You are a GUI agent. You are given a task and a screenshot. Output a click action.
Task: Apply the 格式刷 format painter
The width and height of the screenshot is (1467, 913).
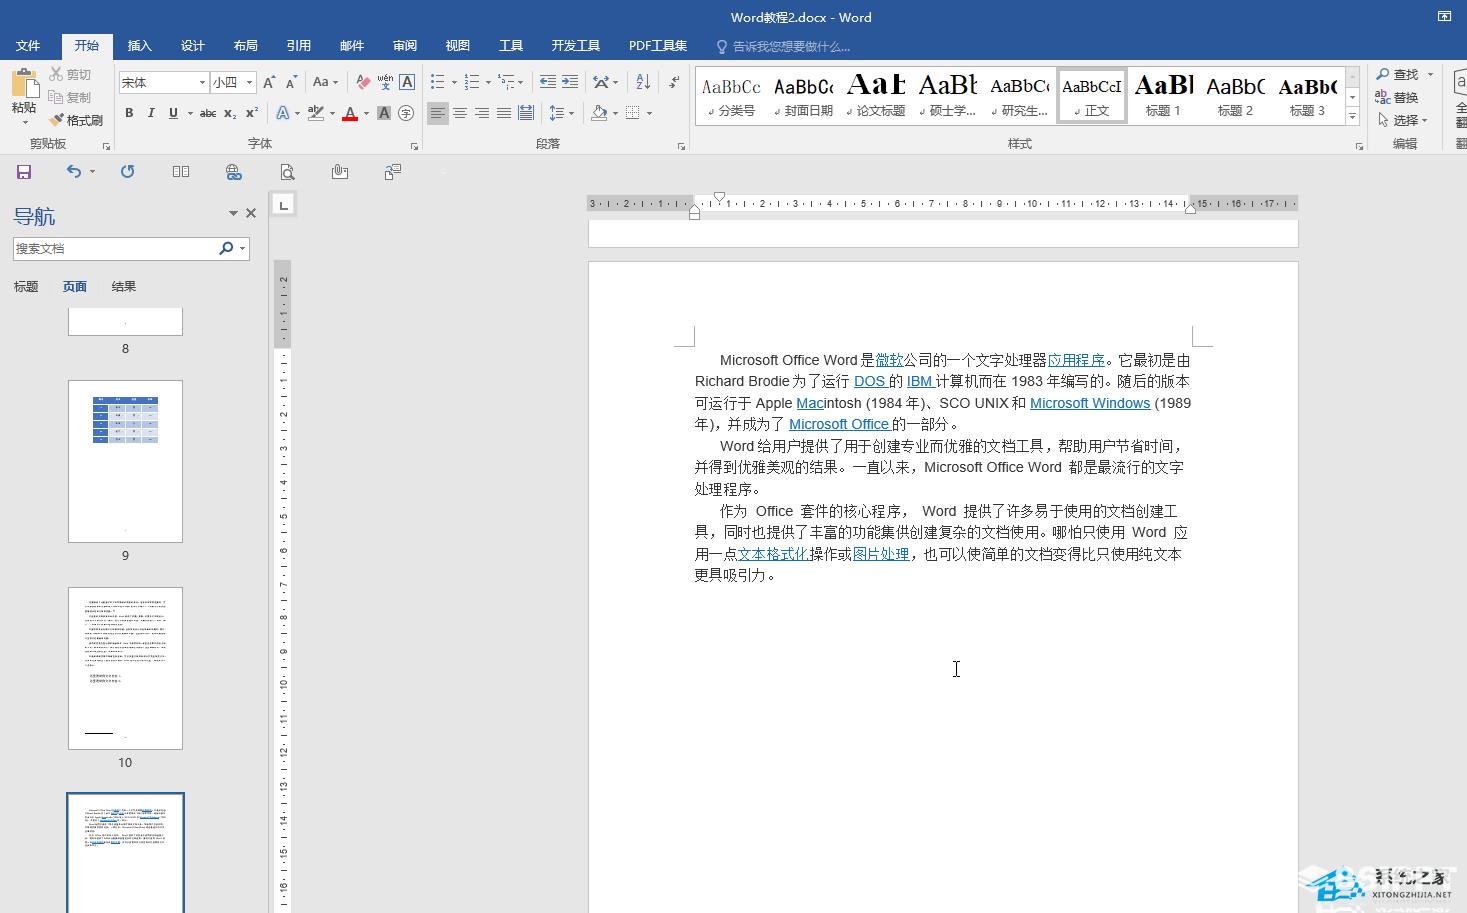click(76, 120)
